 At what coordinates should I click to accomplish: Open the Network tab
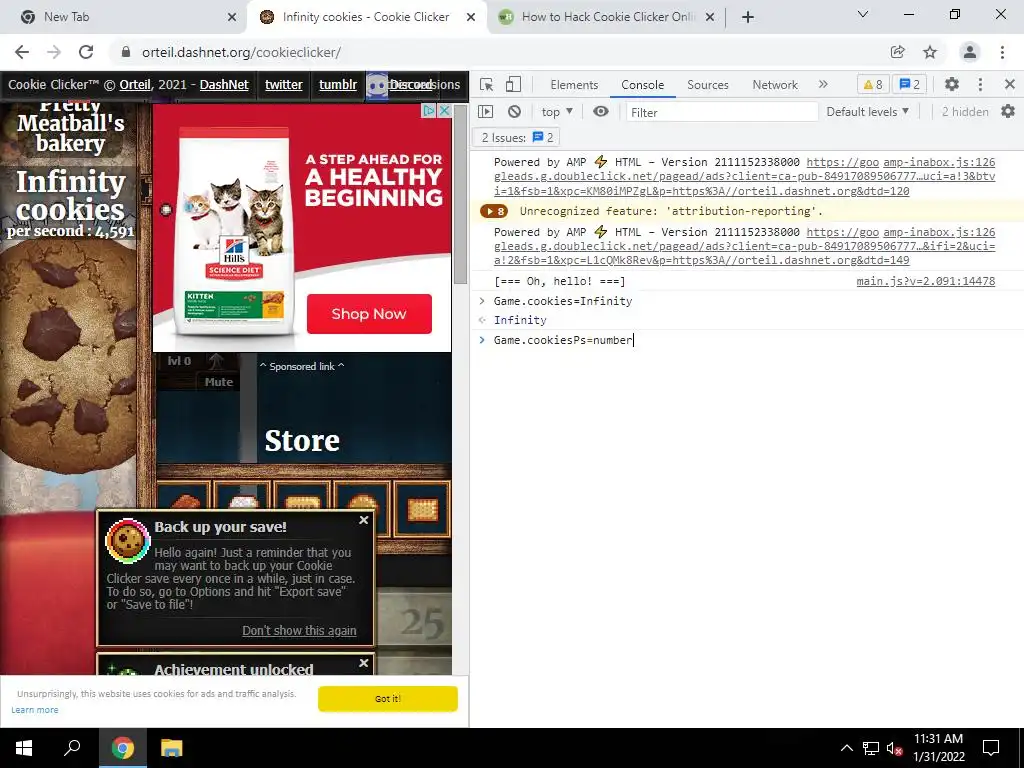pyautogui.click(x=775, y=85)
